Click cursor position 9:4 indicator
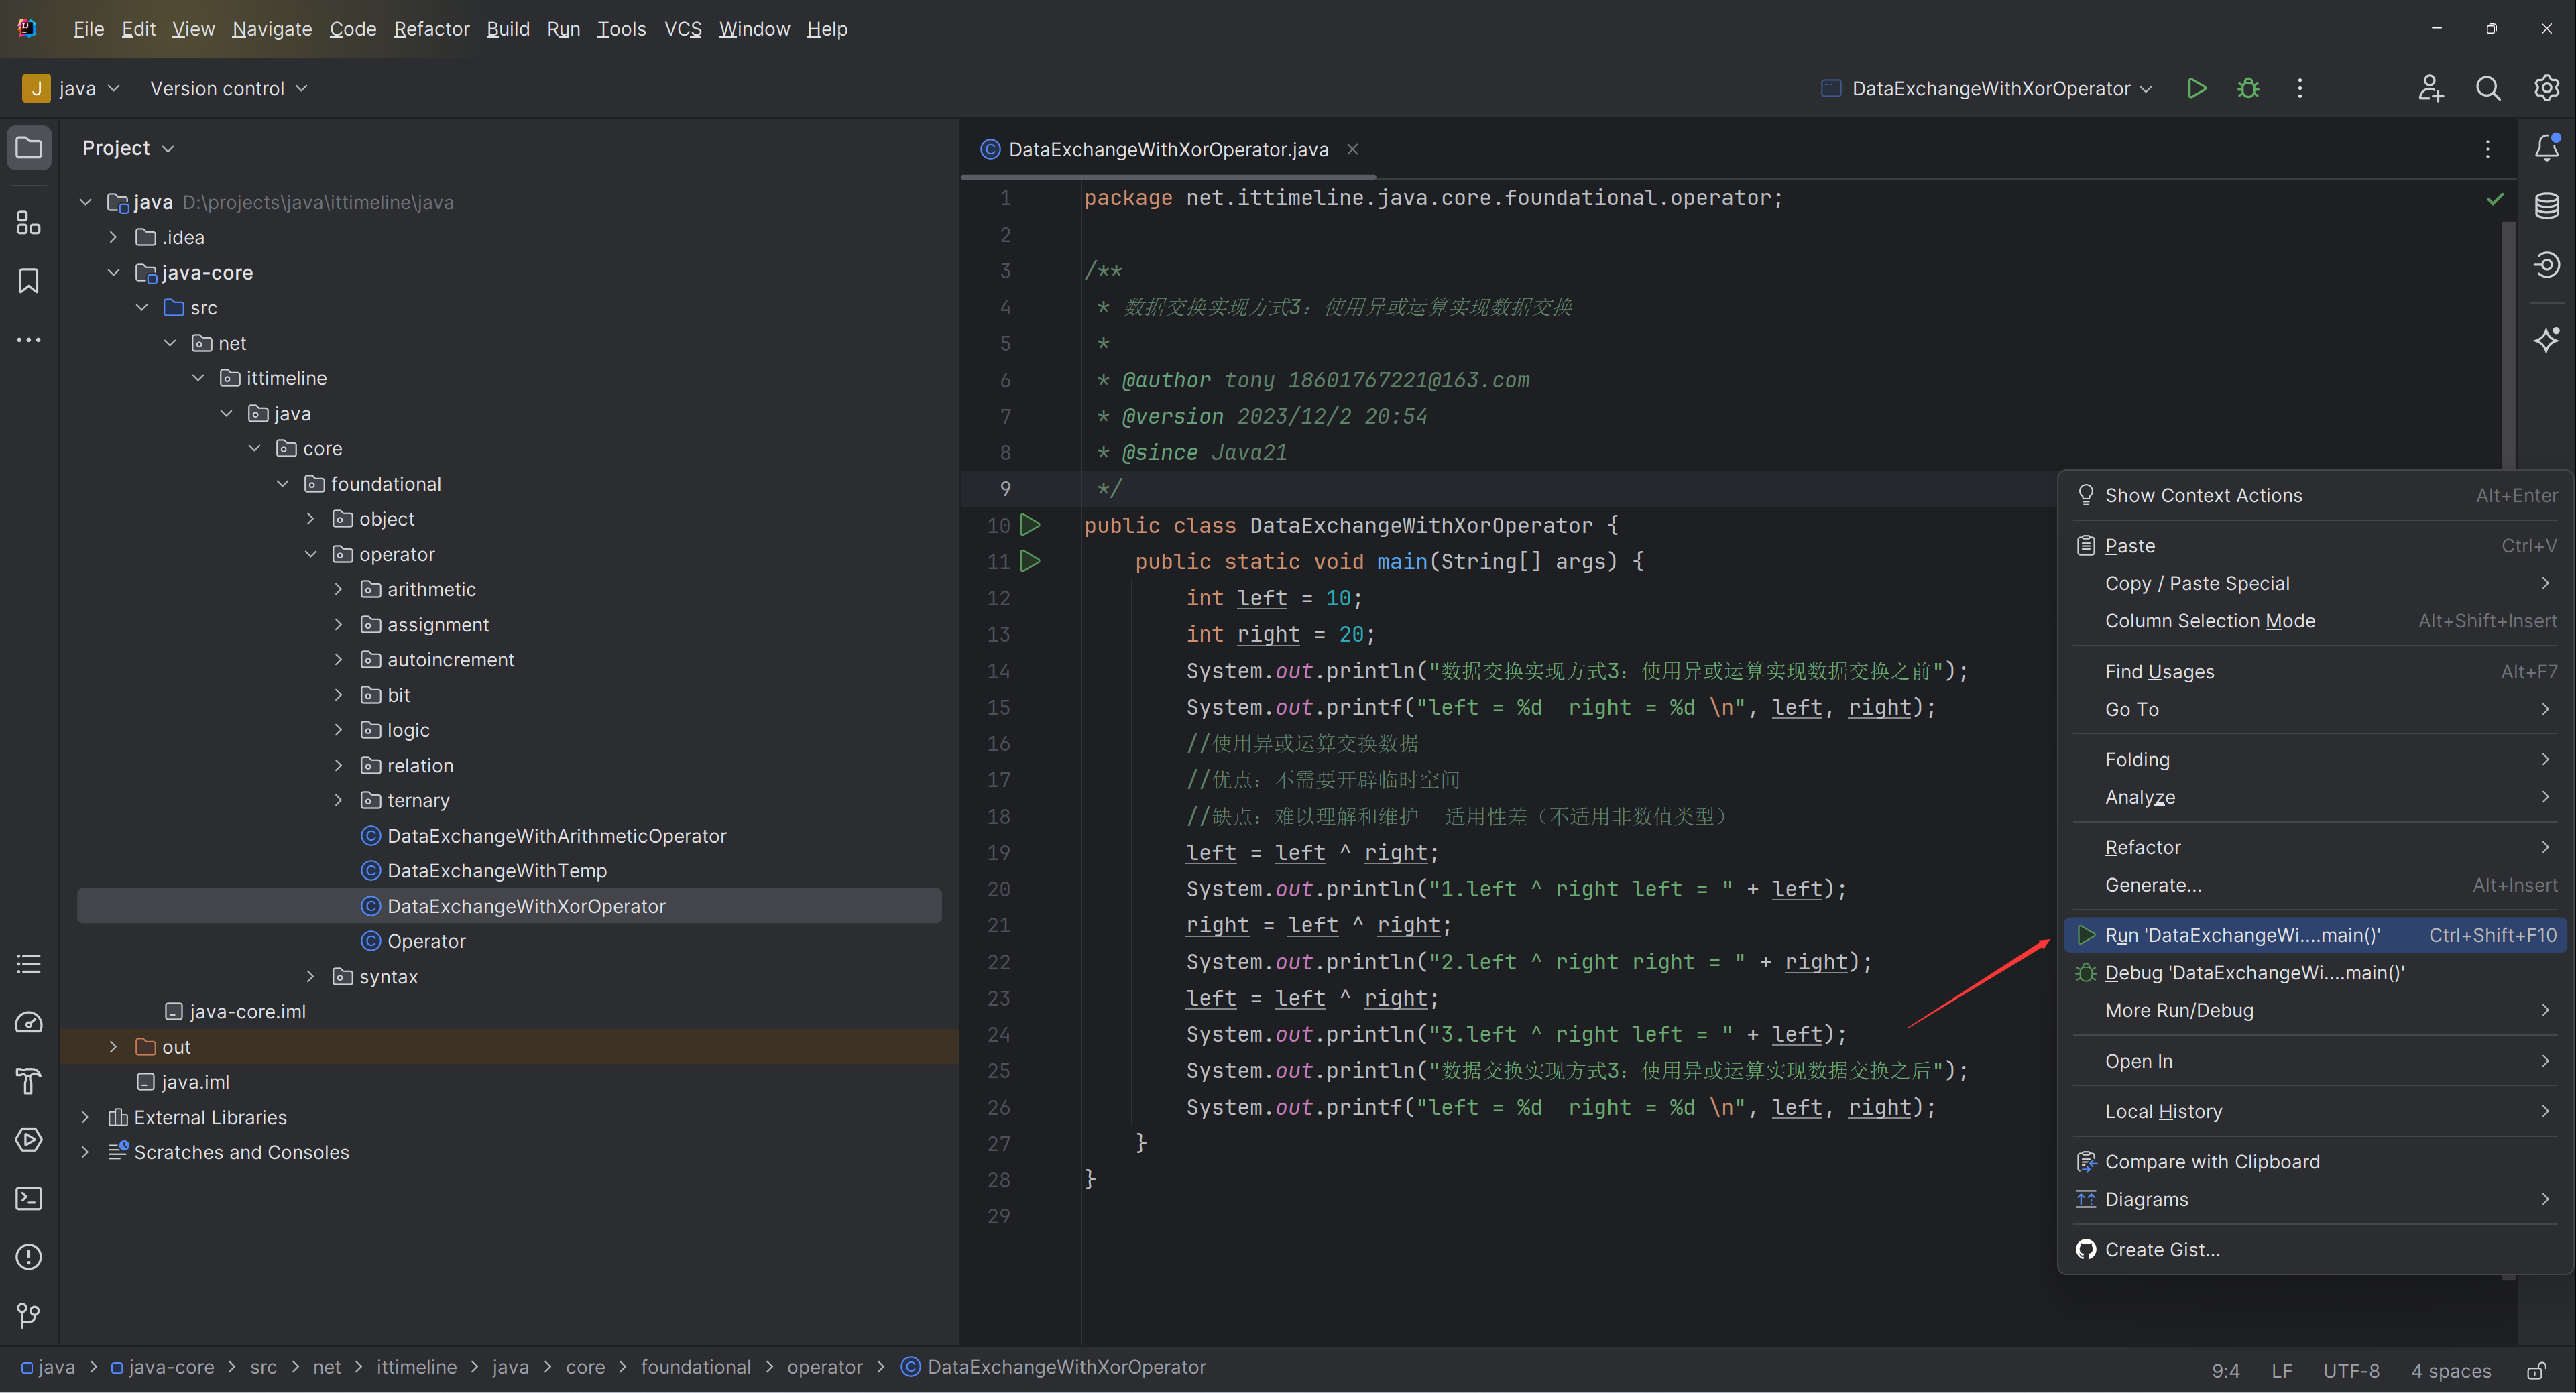The image size is (2576, 1393). (x=2225, y=1370)
